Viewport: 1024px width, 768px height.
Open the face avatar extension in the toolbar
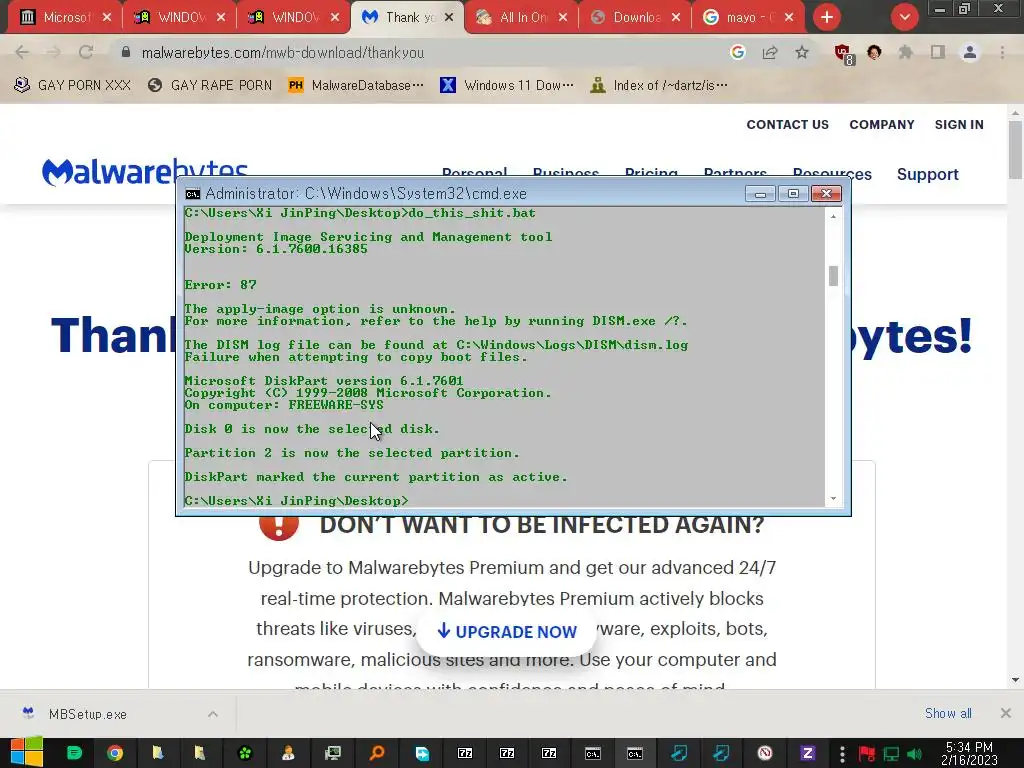point(874,52)
